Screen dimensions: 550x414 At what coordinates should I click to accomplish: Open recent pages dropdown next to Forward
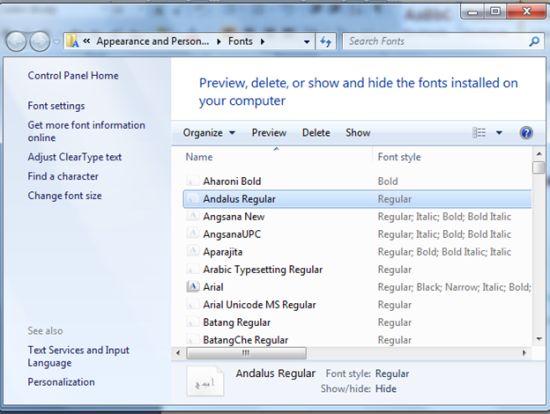(56, 42)
